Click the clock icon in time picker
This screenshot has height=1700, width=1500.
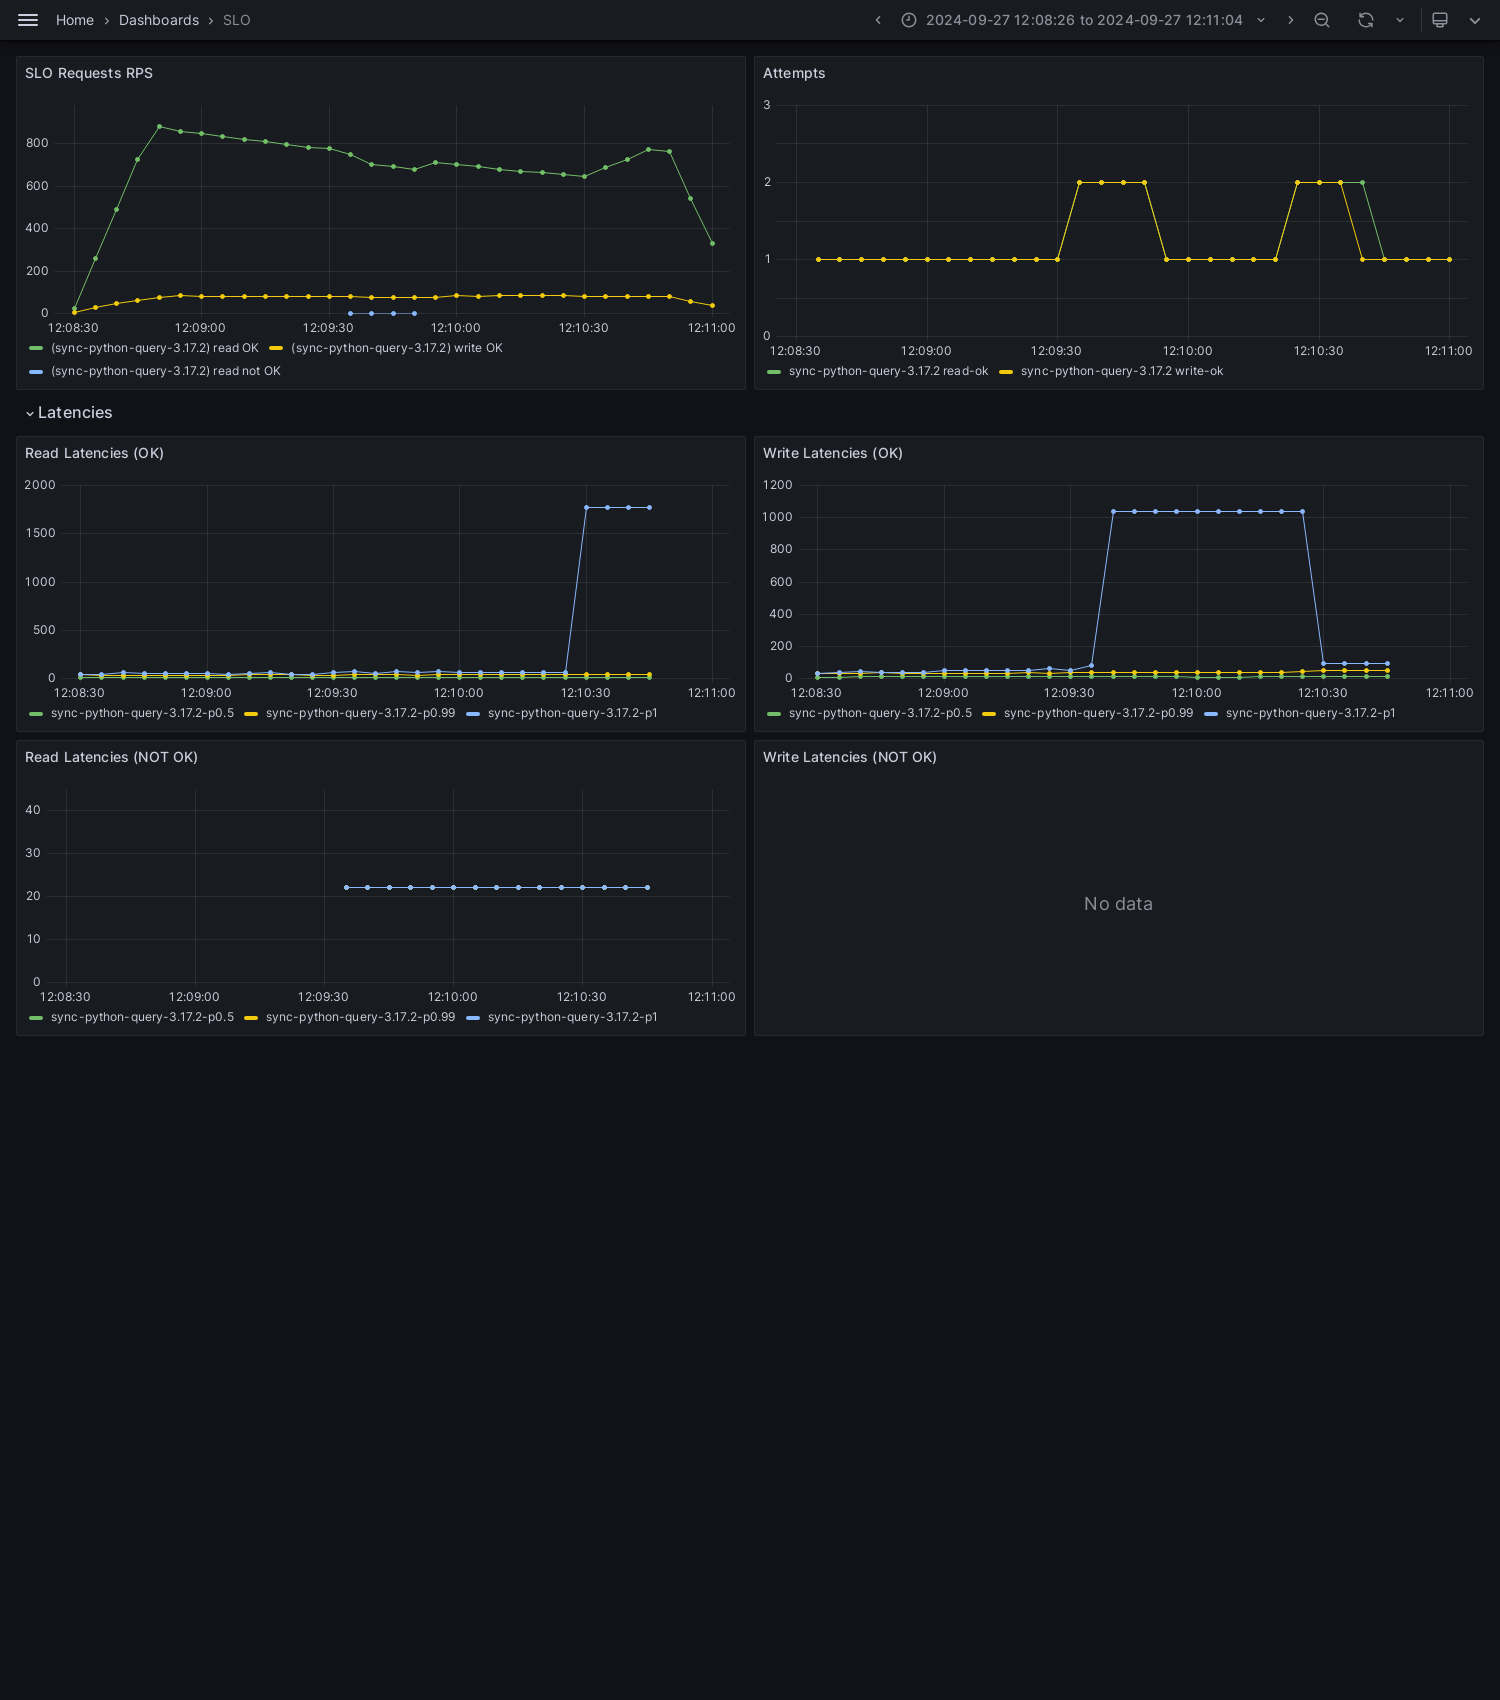tap(909, 20)
